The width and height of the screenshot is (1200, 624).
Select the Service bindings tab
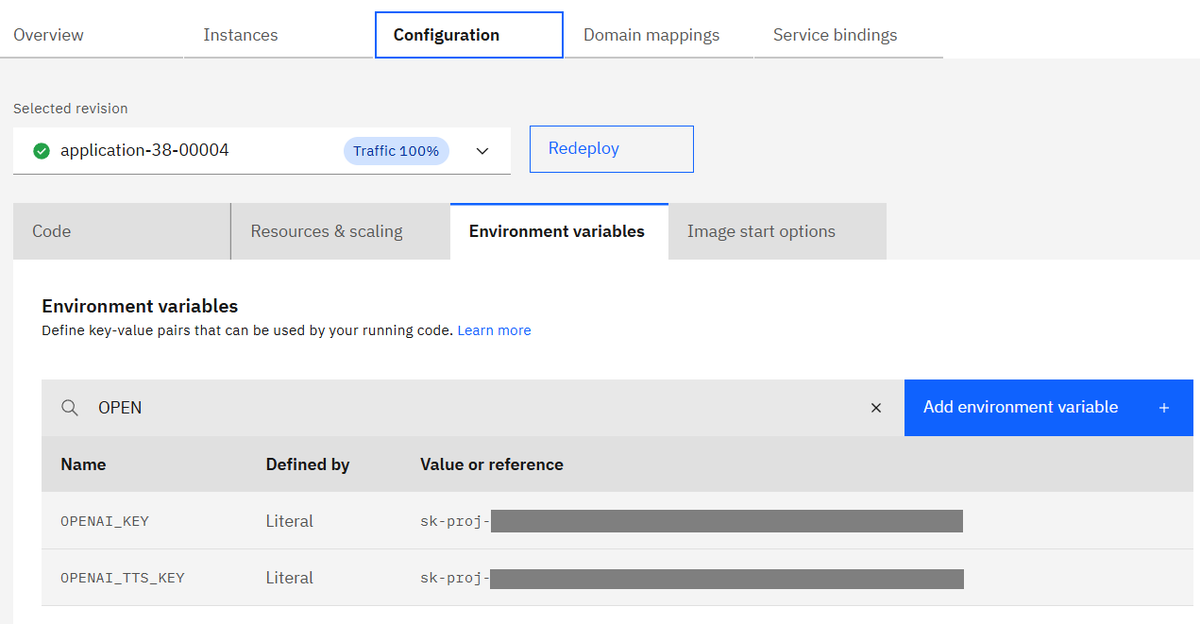(835, 34)
